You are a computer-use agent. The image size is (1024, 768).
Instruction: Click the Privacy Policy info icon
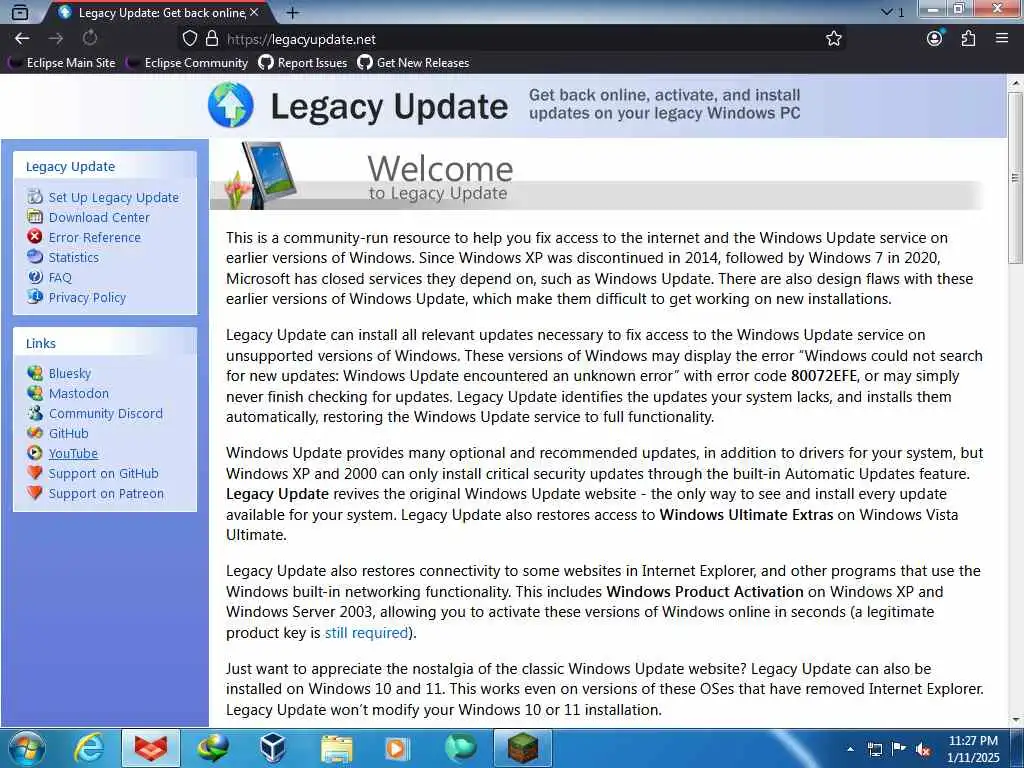coord(35,296)
